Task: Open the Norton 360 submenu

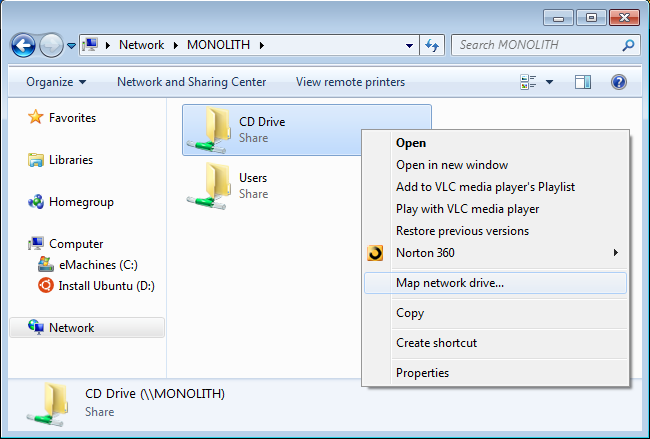Action: coord(495,253)
